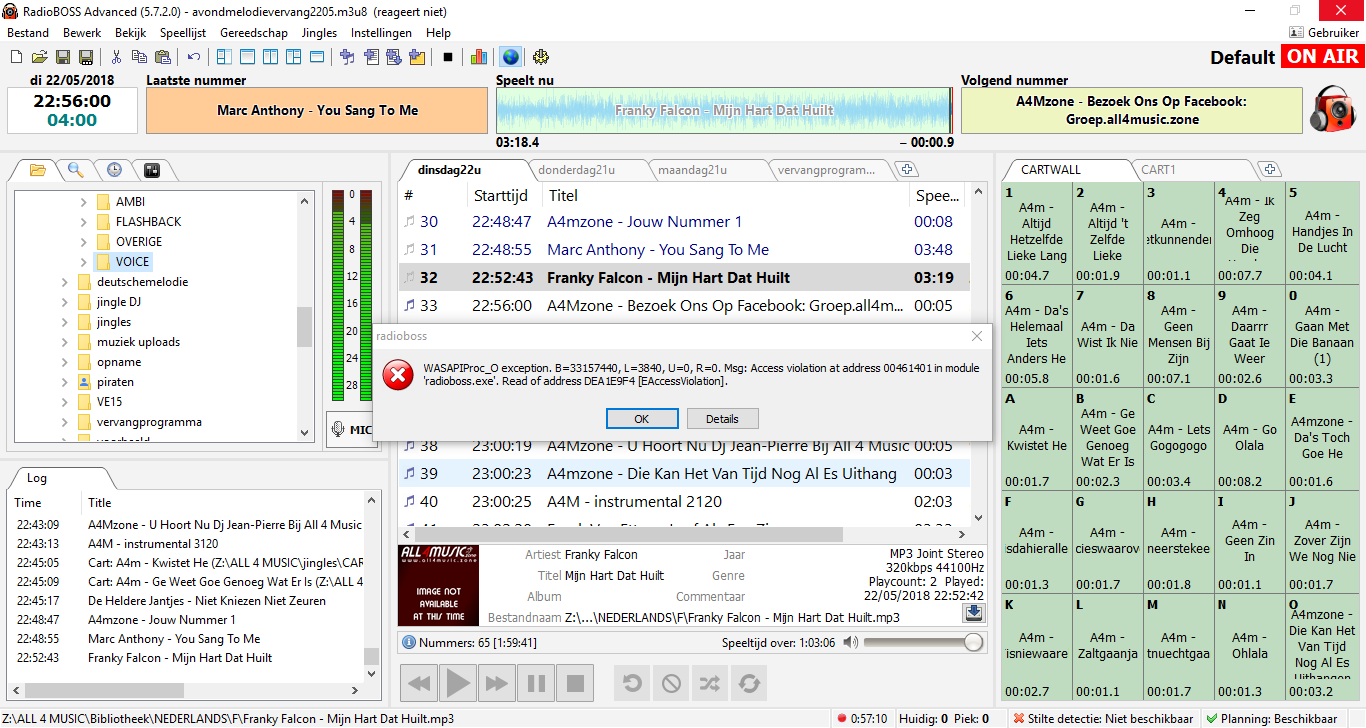Screen dimensions: 1366x728
Task: Add a folder with the yellow folder-plus icon
Action: pyautogui.click(x=417, y=57)
